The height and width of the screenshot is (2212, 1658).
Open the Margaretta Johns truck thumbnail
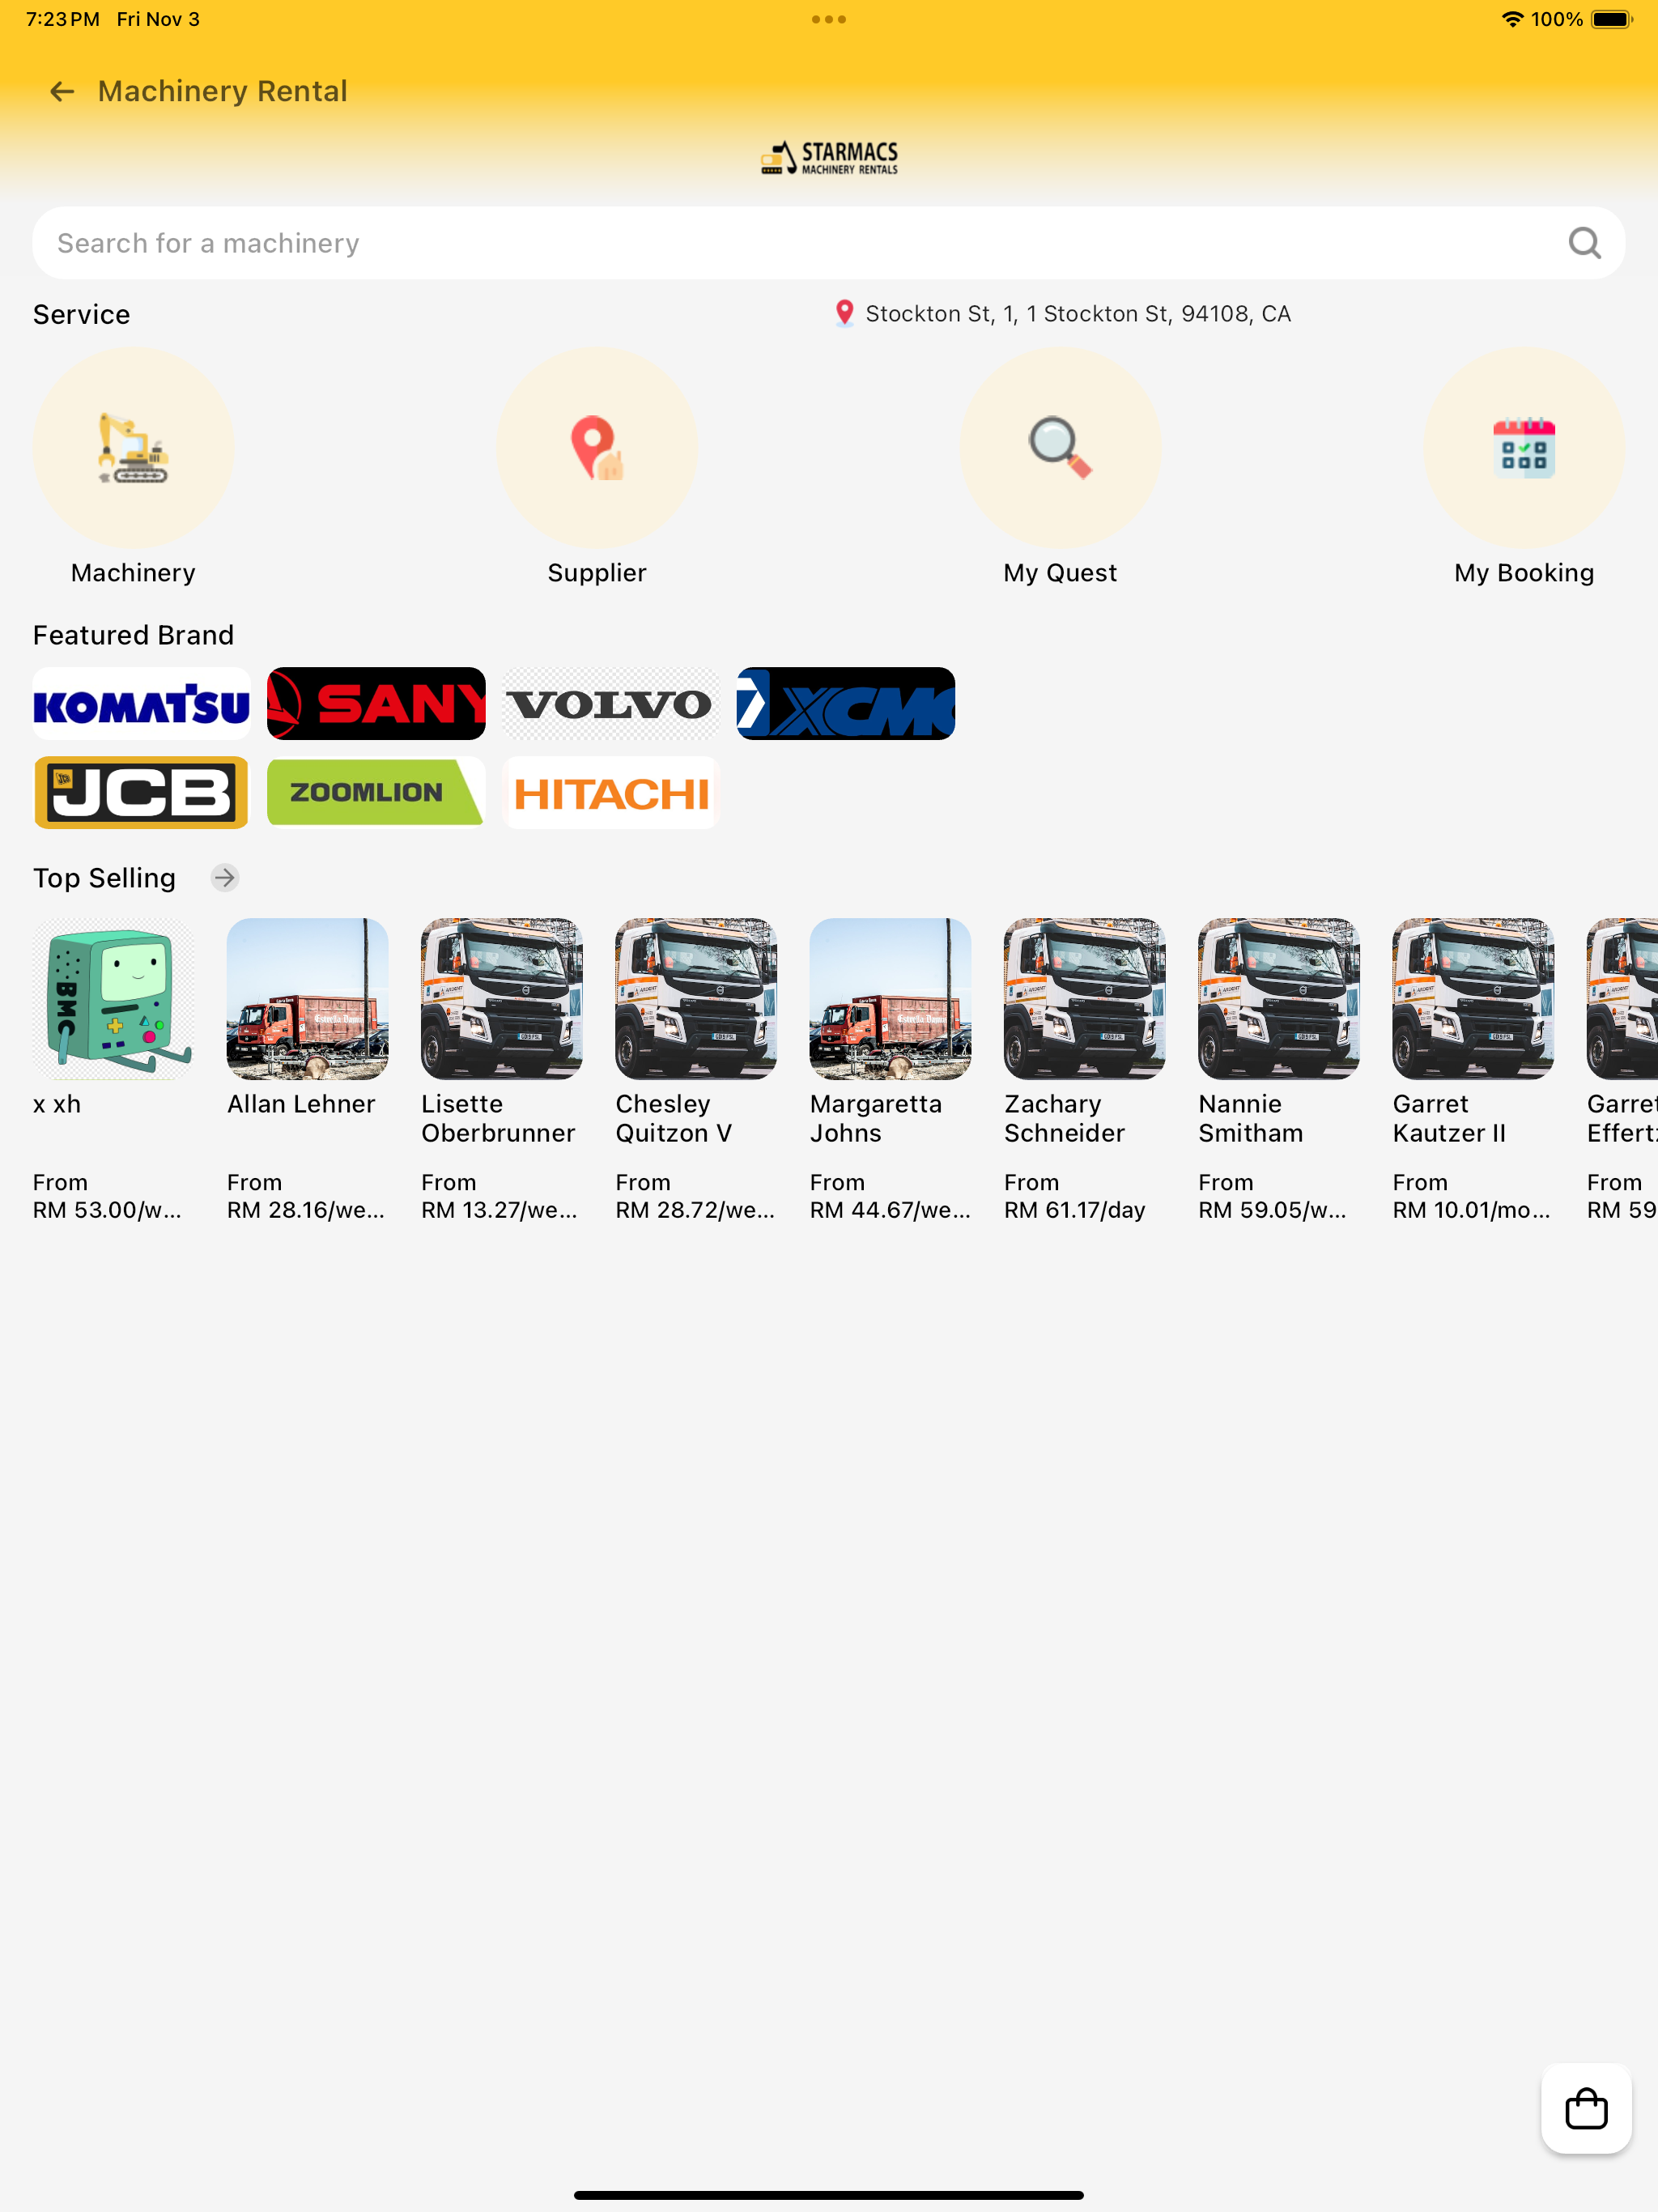[x=890, y=999]
